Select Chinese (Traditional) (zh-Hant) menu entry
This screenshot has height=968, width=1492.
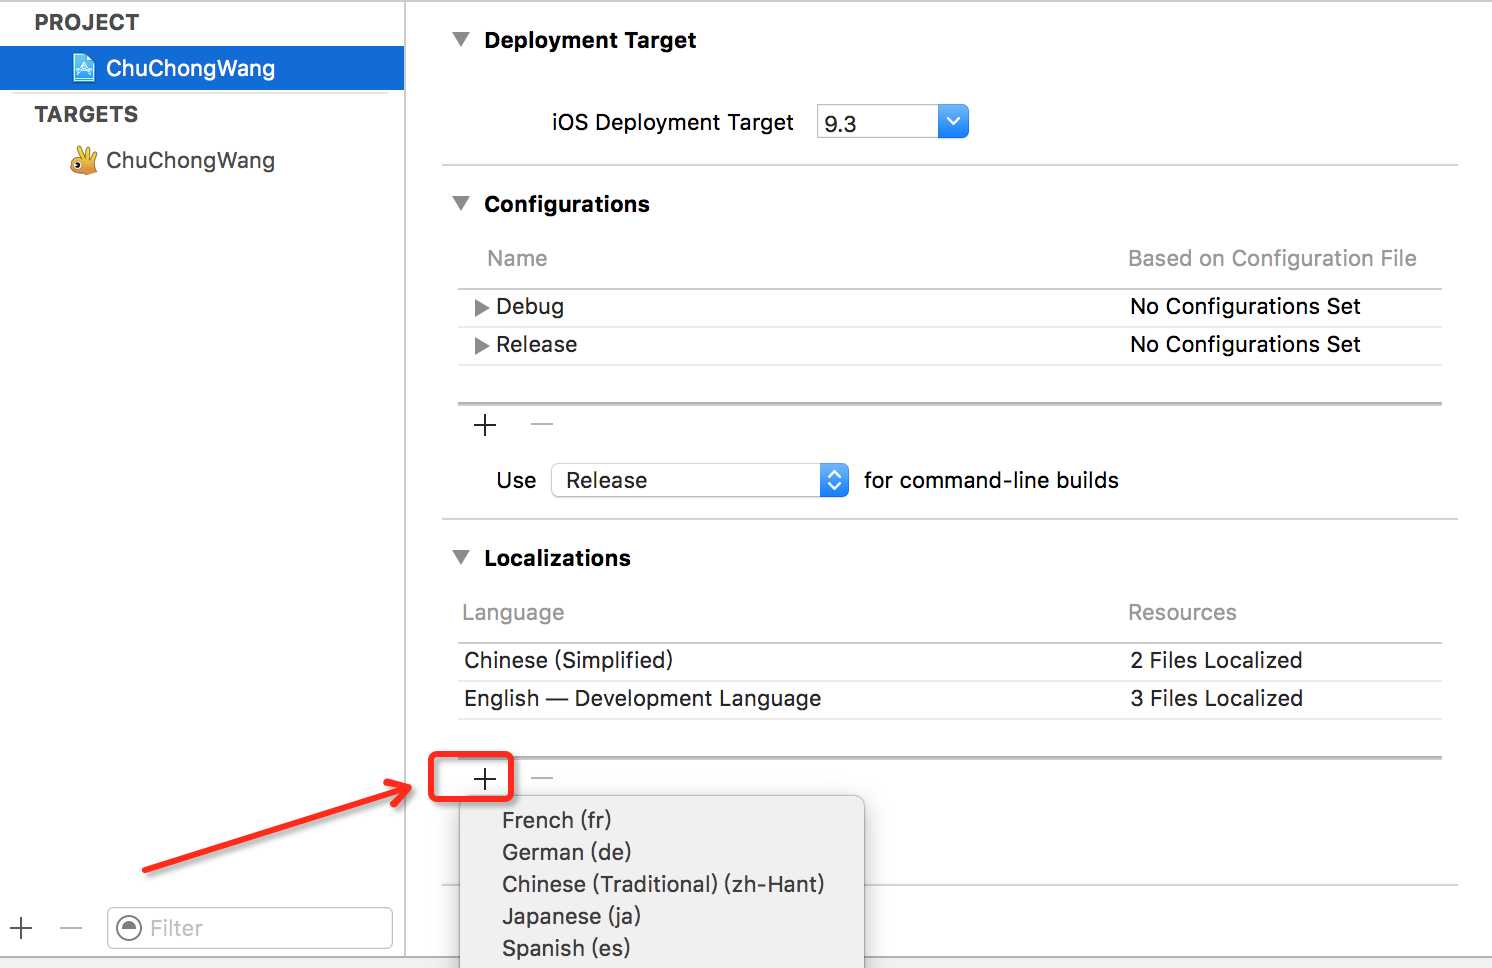[663, 884]
